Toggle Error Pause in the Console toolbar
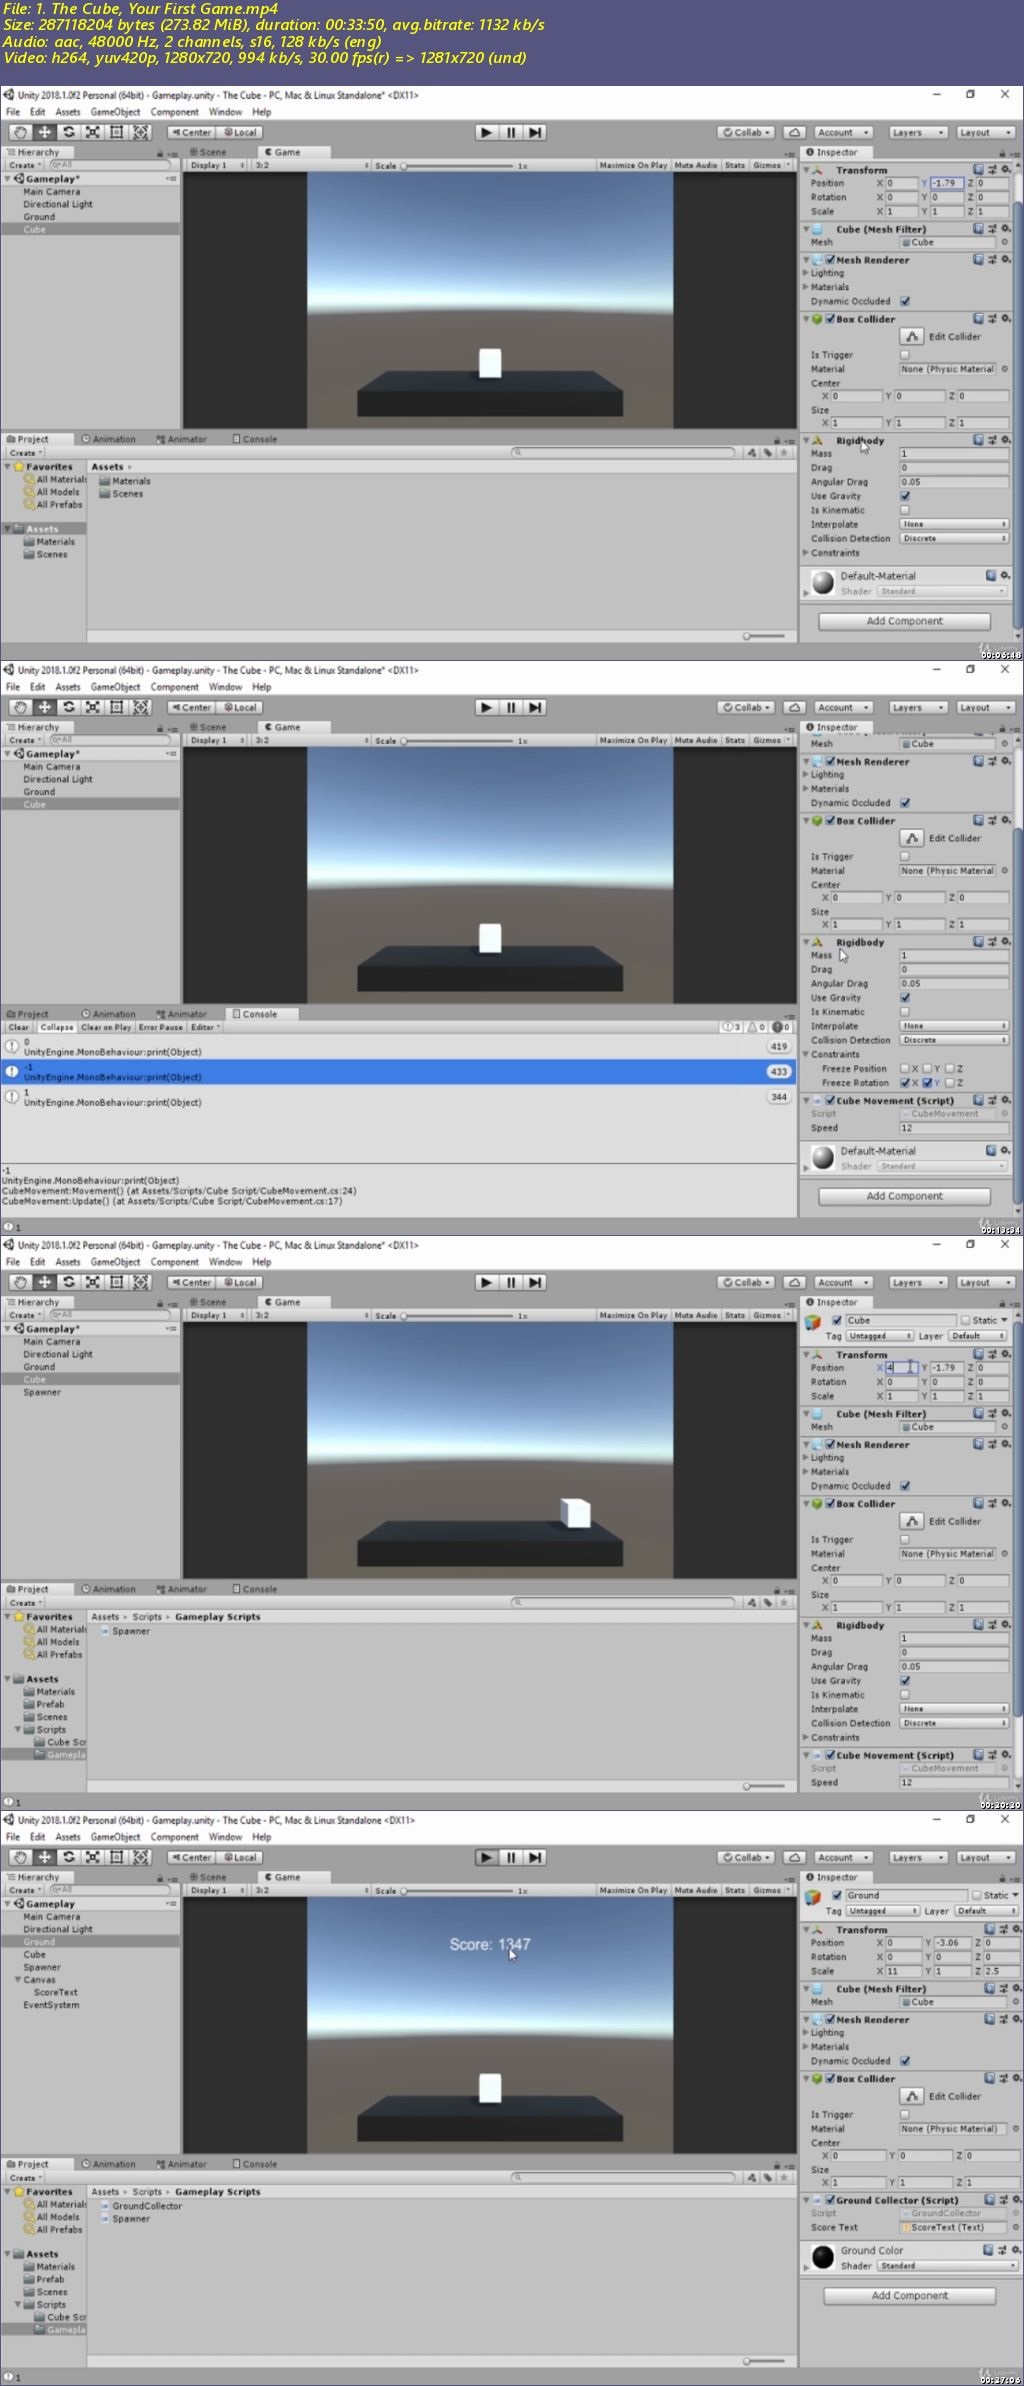The image size is (1024, 2386). pos(161,1027)
